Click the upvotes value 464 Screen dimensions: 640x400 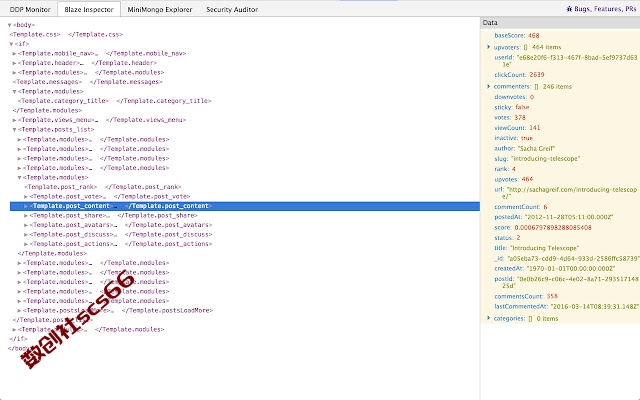[x=527, y=179]
